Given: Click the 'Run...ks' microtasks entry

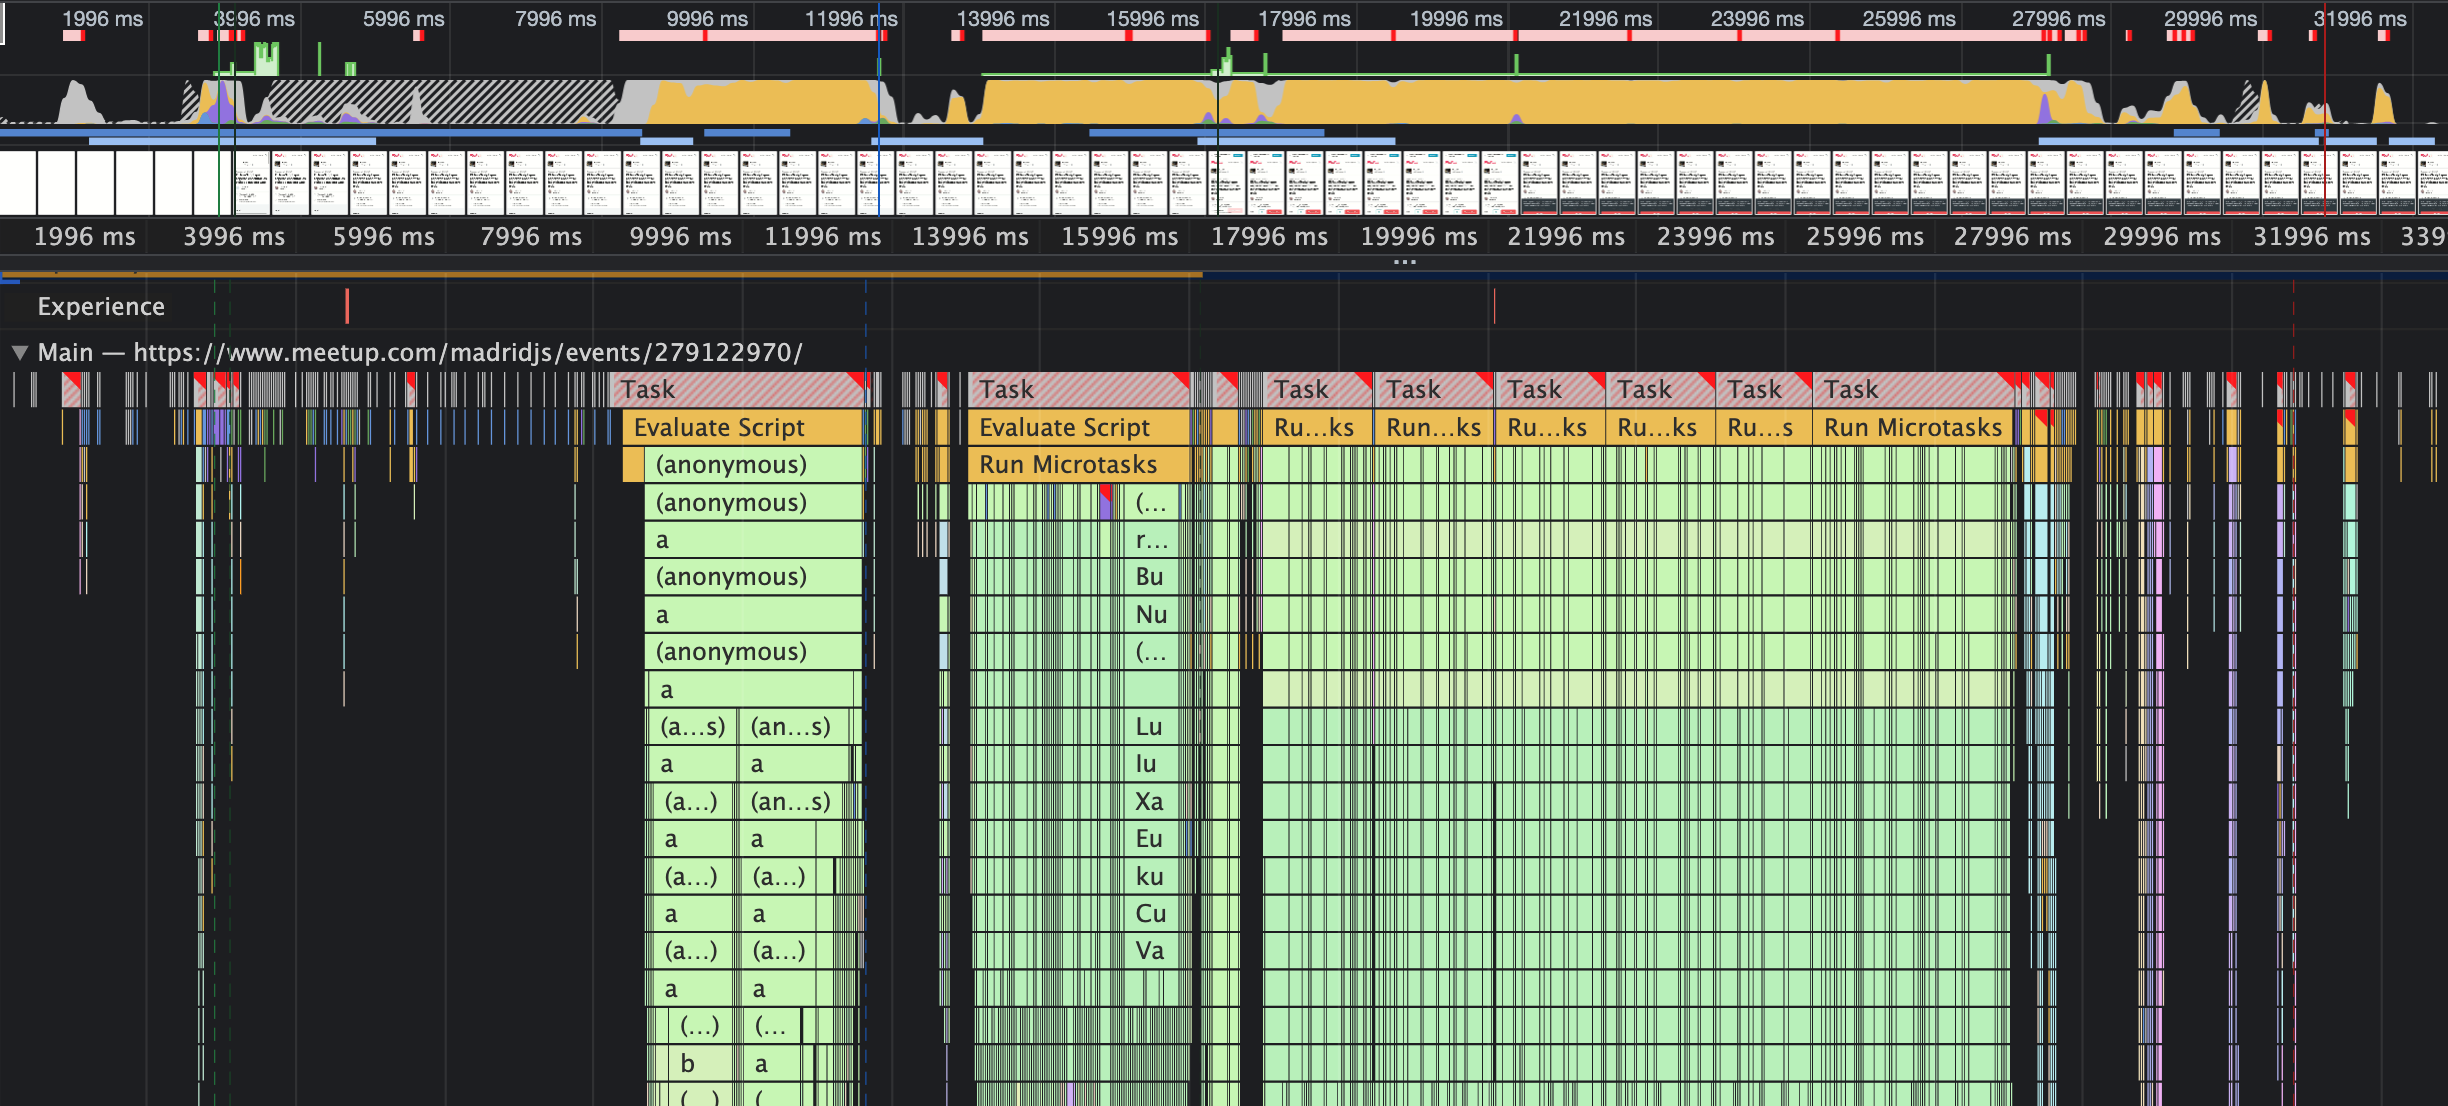Looking at the screenshot, I should 1432,428.
